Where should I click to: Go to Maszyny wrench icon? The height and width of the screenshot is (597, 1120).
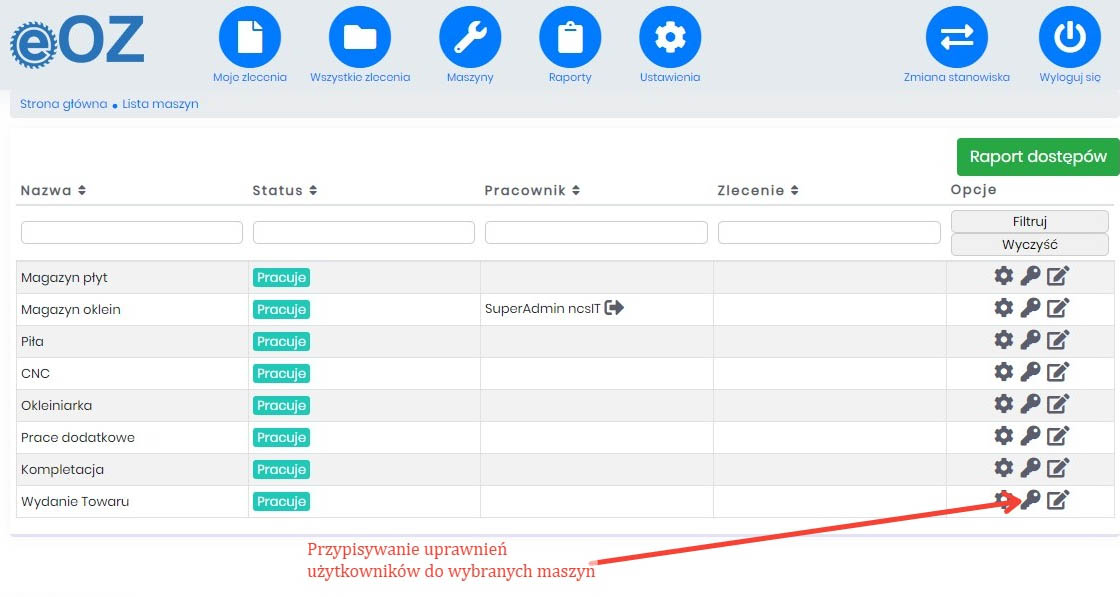click(x=470, y=38)
